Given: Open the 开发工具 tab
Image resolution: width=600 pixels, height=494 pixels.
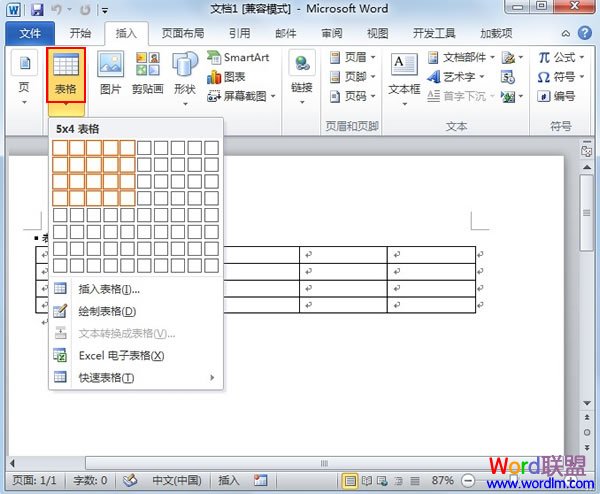Looking at the screenshot, I should [x=434, y=34].
